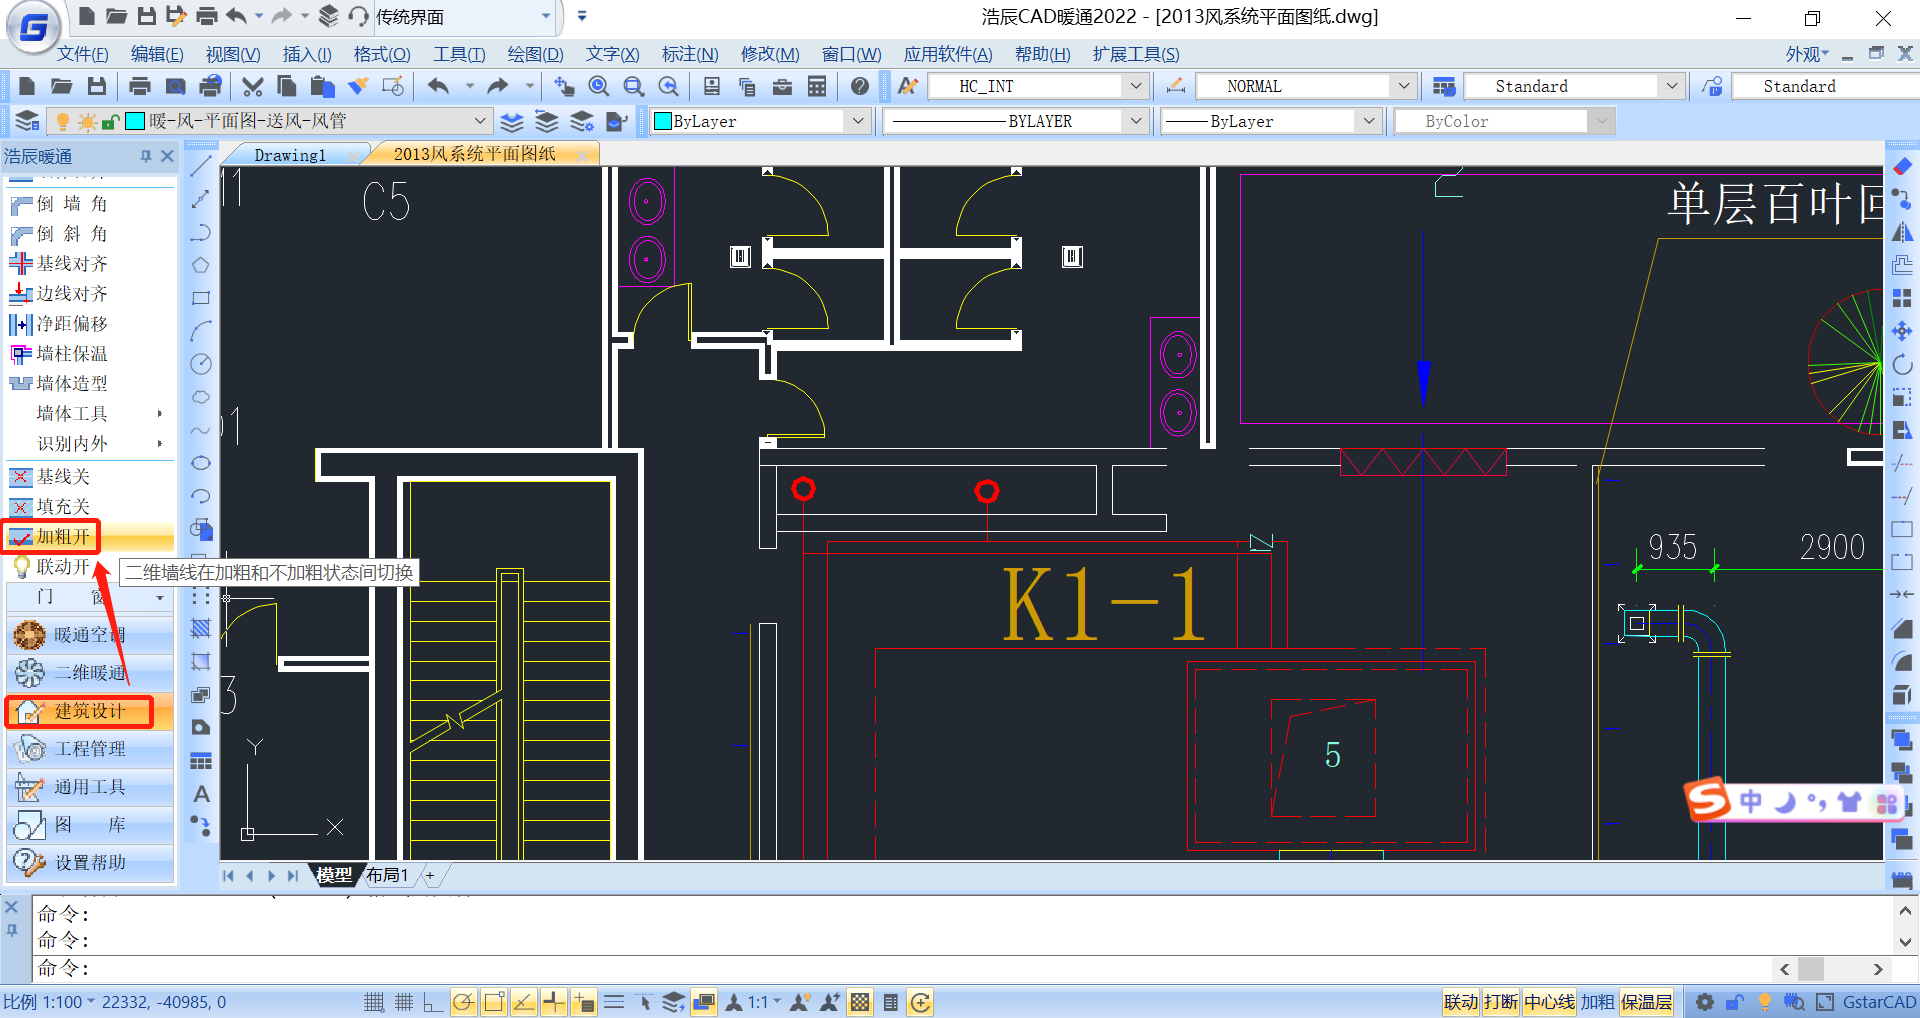This screenshot has height=1018, width=1920.
Task: Open the layer name dropdown list
Action: pos(479,121)
